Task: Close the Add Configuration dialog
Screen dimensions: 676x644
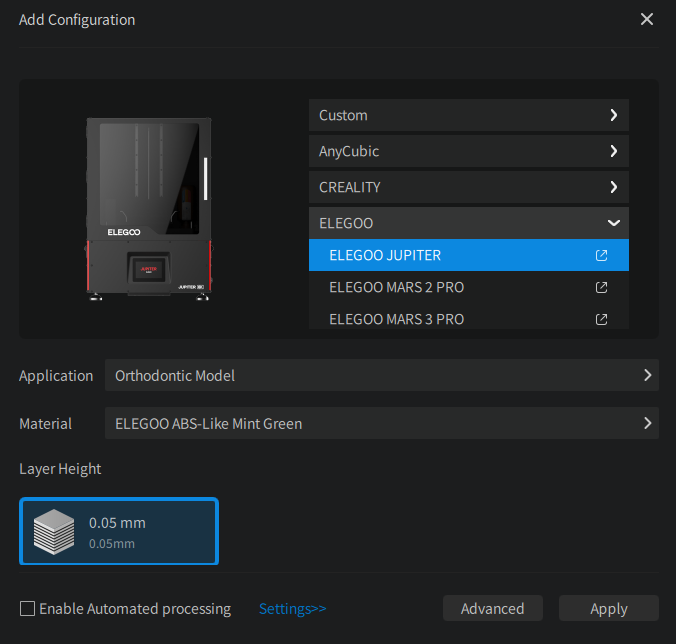Action: (647, 20)
